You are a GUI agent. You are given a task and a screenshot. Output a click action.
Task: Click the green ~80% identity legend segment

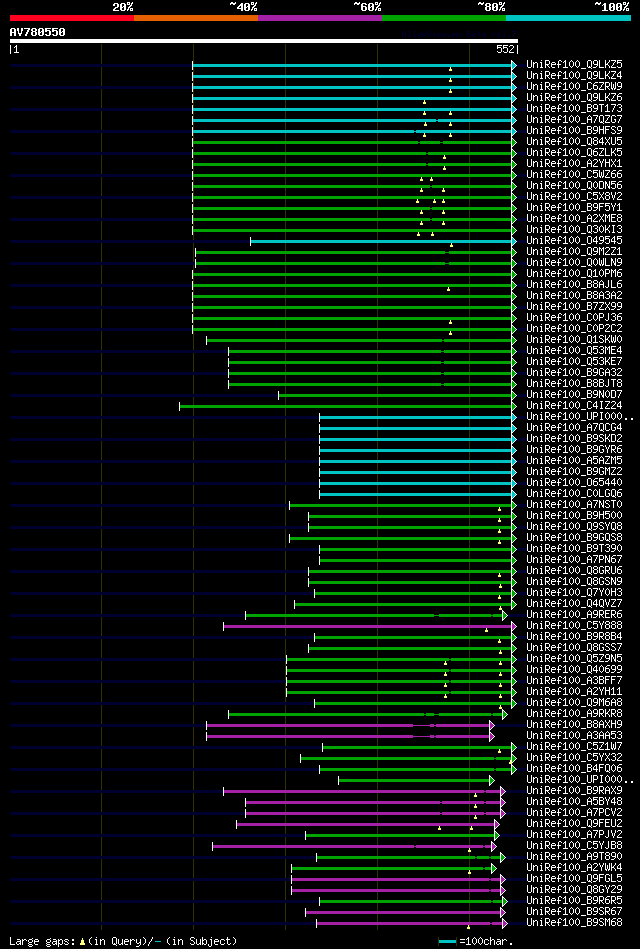pos(444,18)
